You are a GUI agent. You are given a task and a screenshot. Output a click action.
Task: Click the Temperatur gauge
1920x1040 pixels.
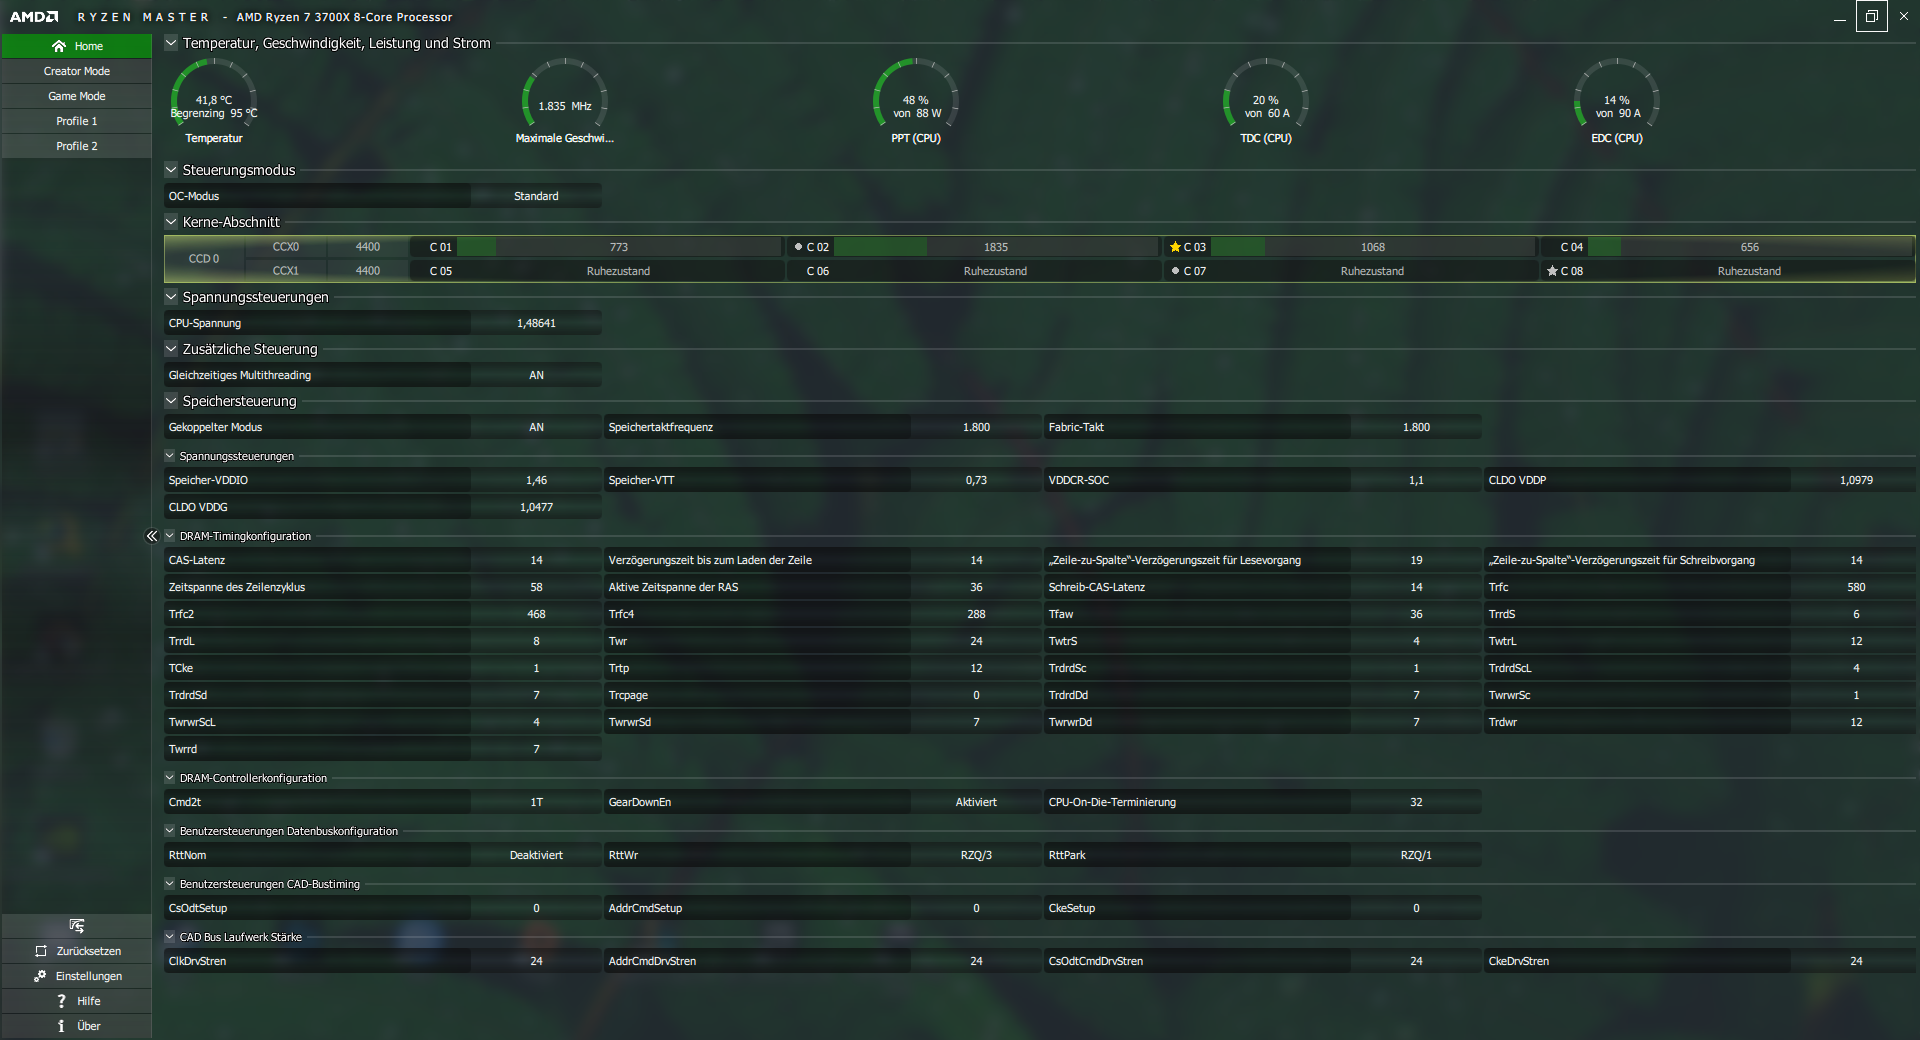tap(214, 102)
